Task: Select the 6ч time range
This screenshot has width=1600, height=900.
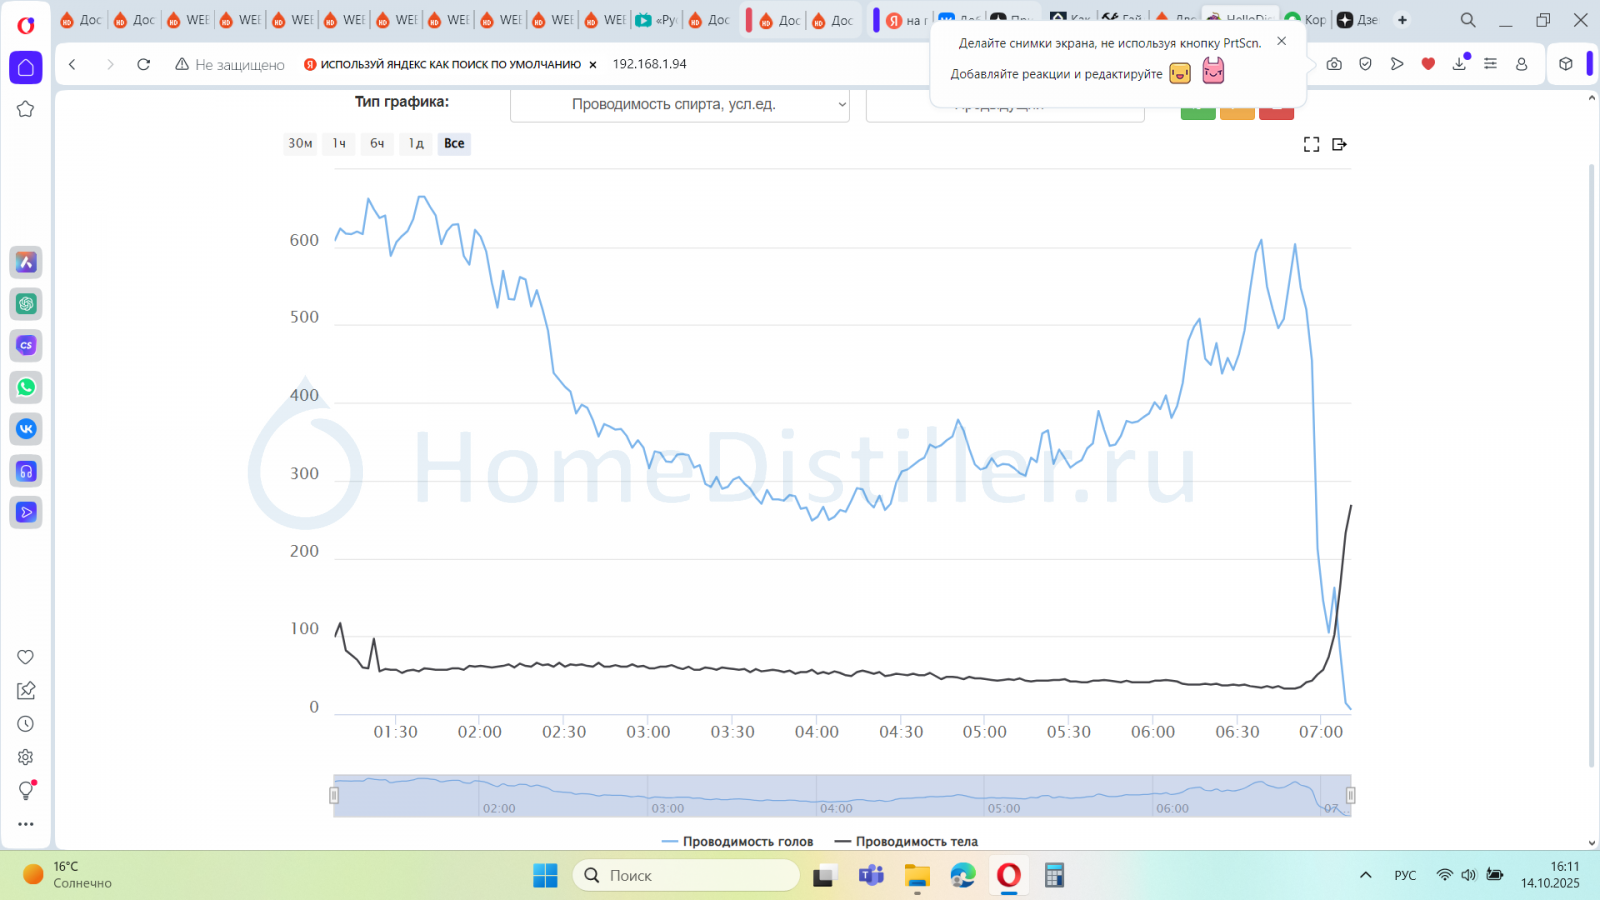Action: (x=377, y=144)
